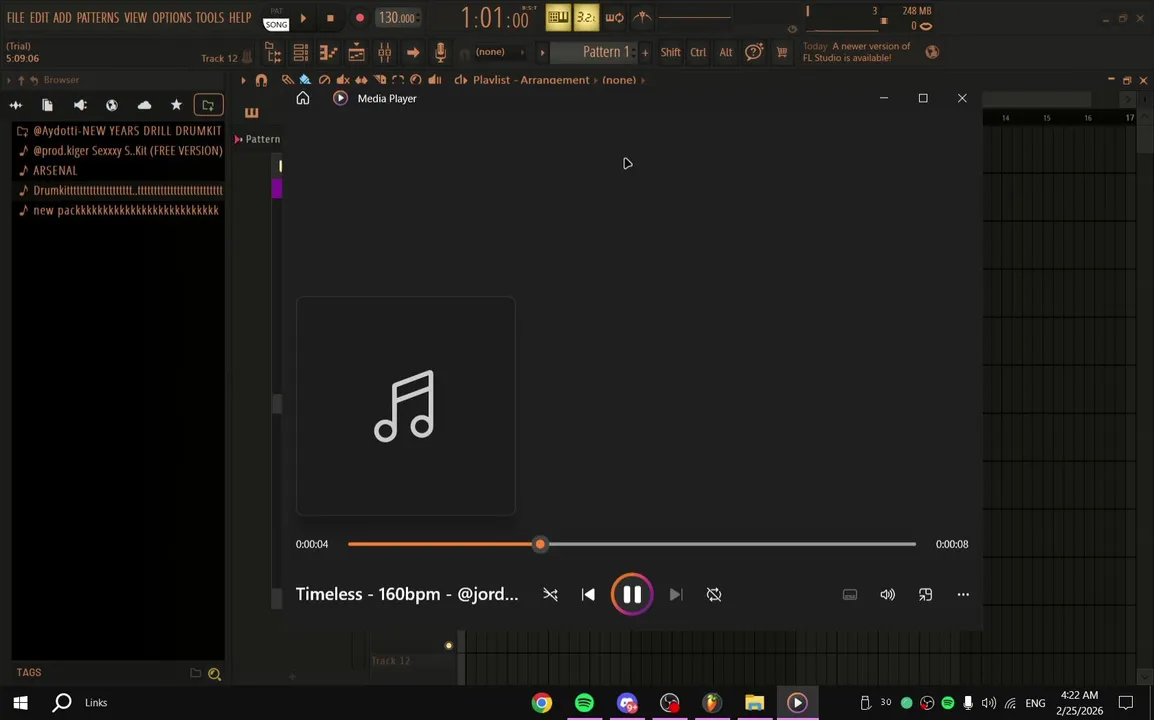Open the FL Studio Piano Roll
The width and height of the screenshot is (1154, 720).
[328, 52]
